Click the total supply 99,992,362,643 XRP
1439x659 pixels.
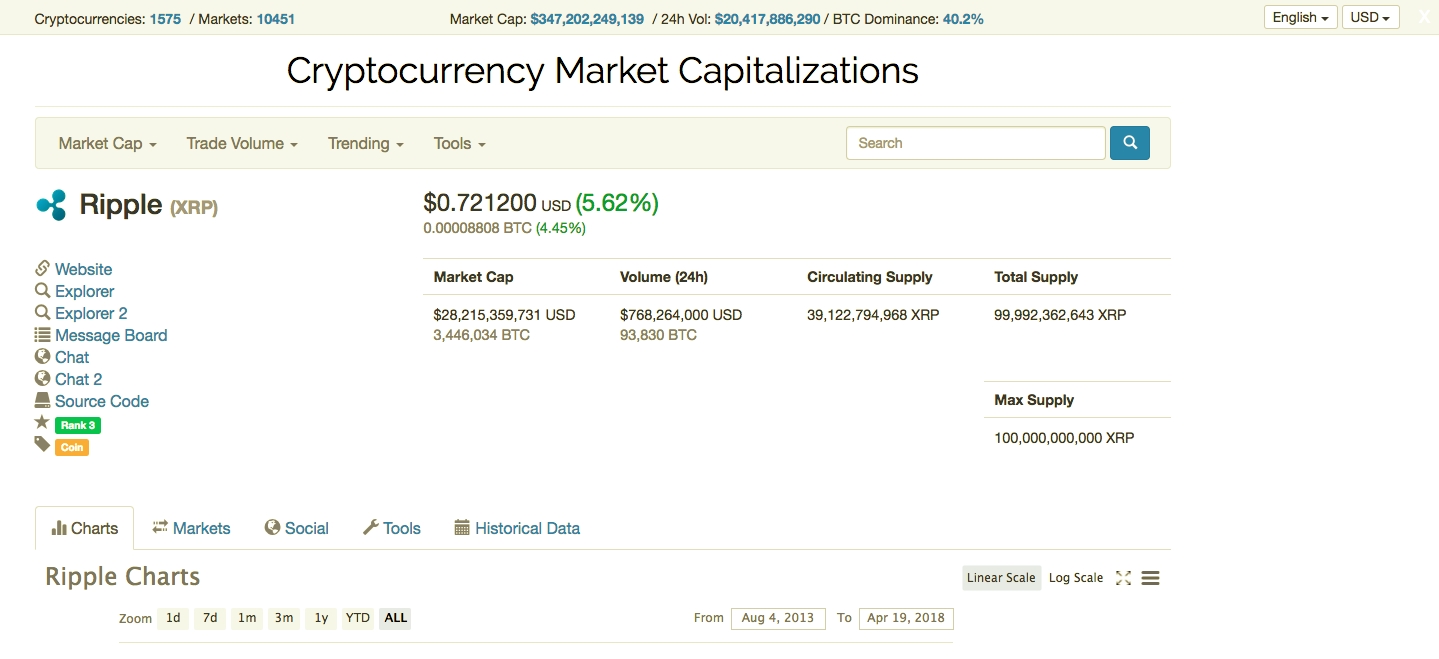1060,315
